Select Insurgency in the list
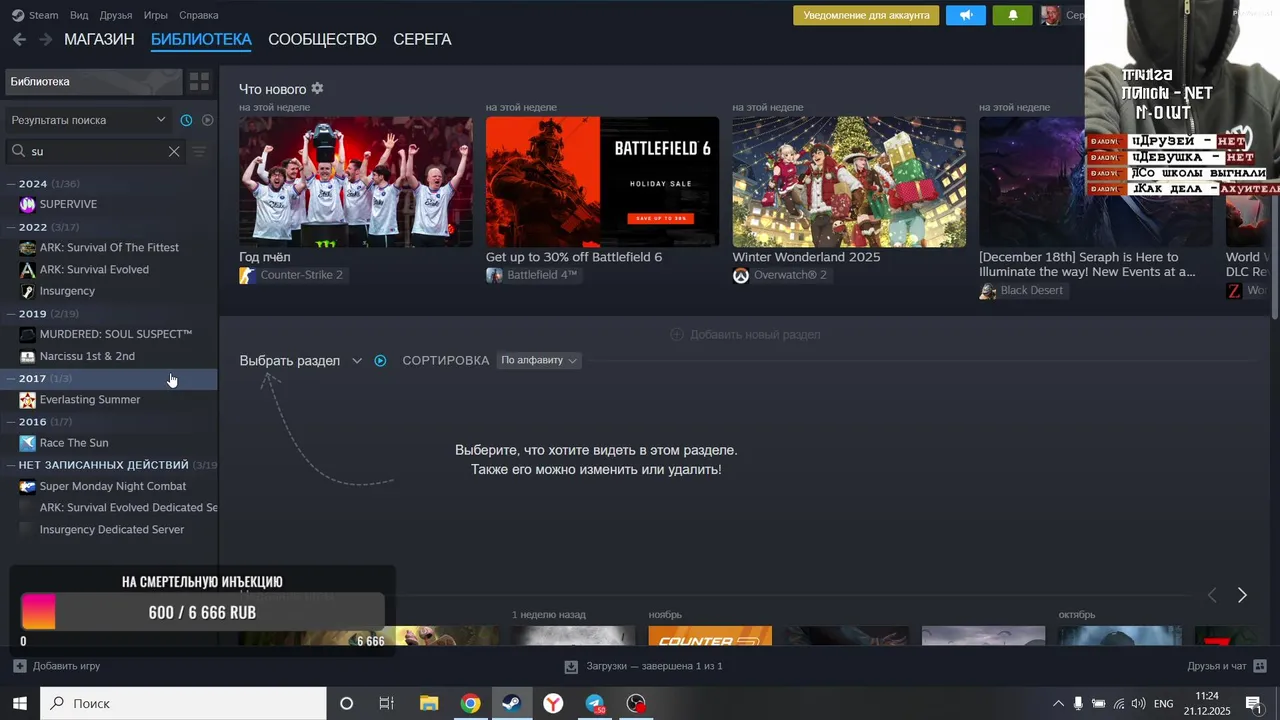The width and height of the screenshot is (1280, 720). click(x=109, y=291)
